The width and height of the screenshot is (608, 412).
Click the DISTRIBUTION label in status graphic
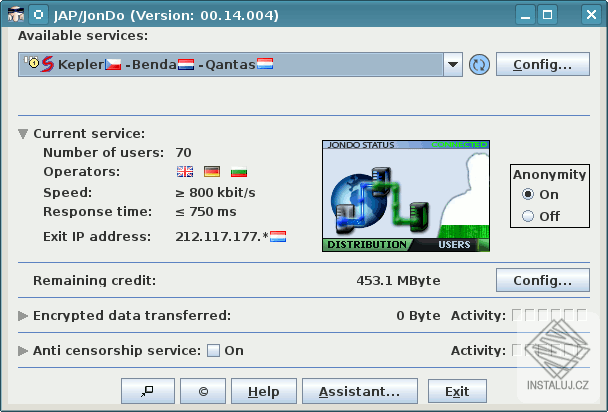pyautogui.click(x=367, y=245)
